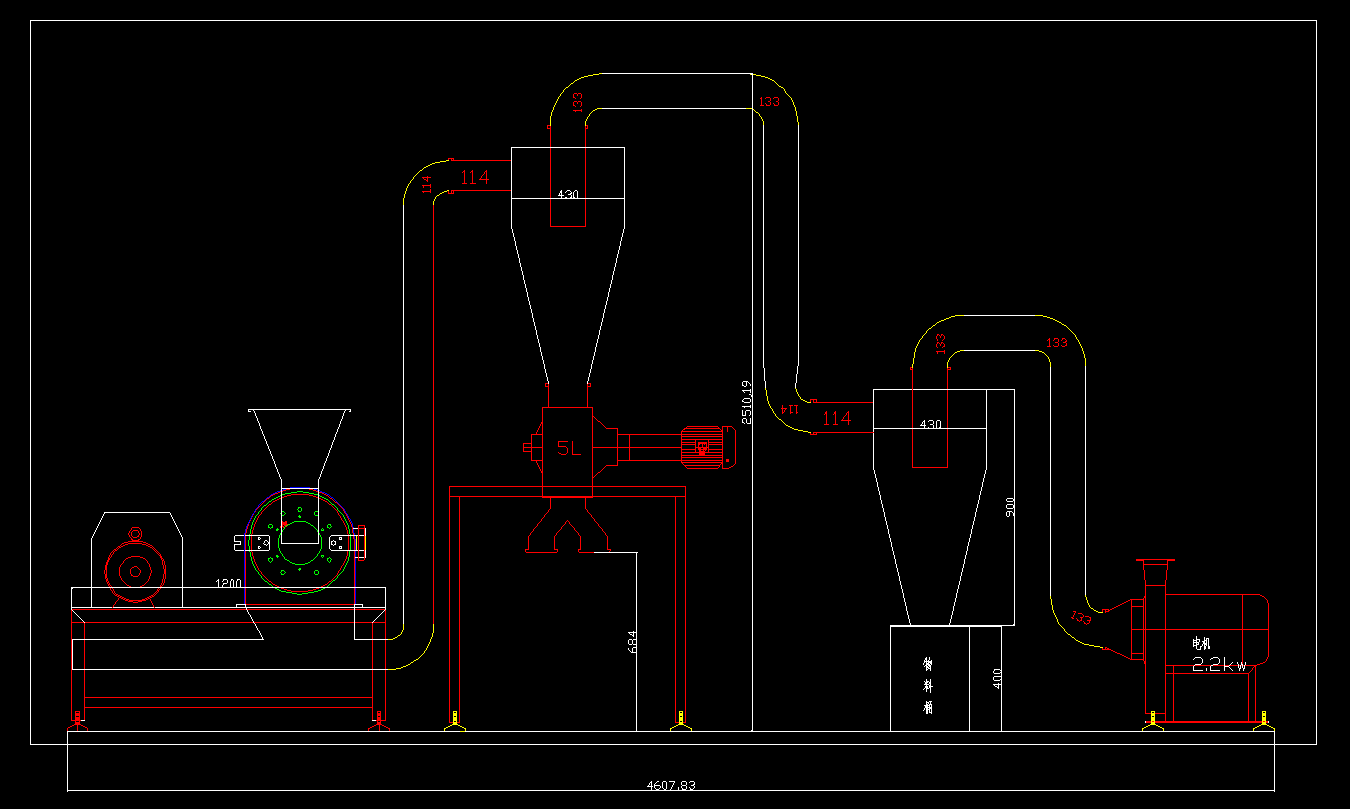
Task: Select the 1200 dimension text near the grinder
Action: (x=229, y=582)
